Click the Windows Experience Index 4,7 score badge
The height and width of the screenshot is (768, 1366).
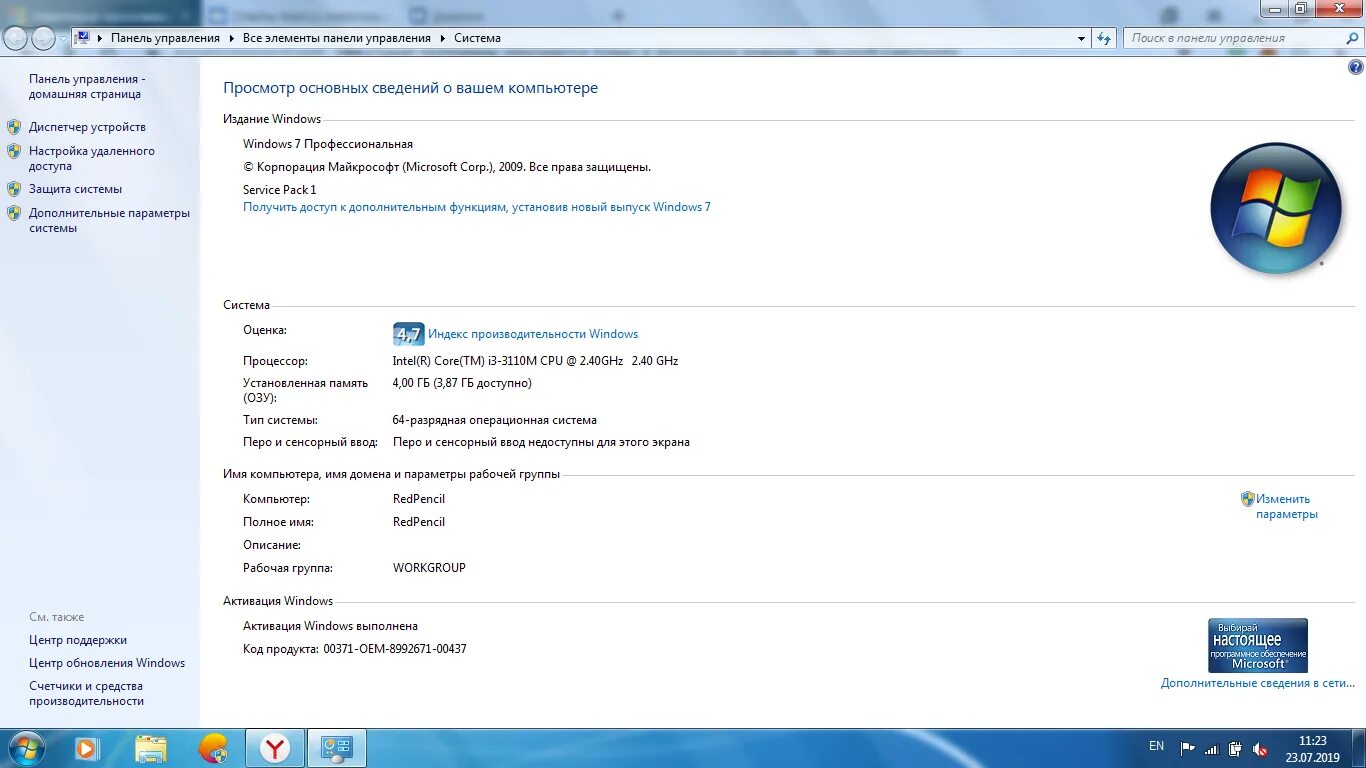pyautogui.click(x=408, y=334)
